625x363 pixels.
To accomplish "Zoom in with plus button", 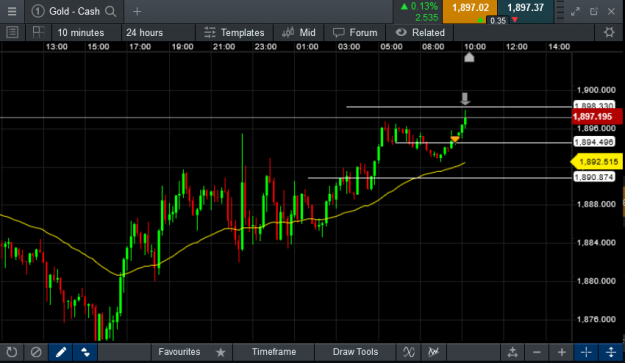I will pyautogui.click(x=562, y=352).
